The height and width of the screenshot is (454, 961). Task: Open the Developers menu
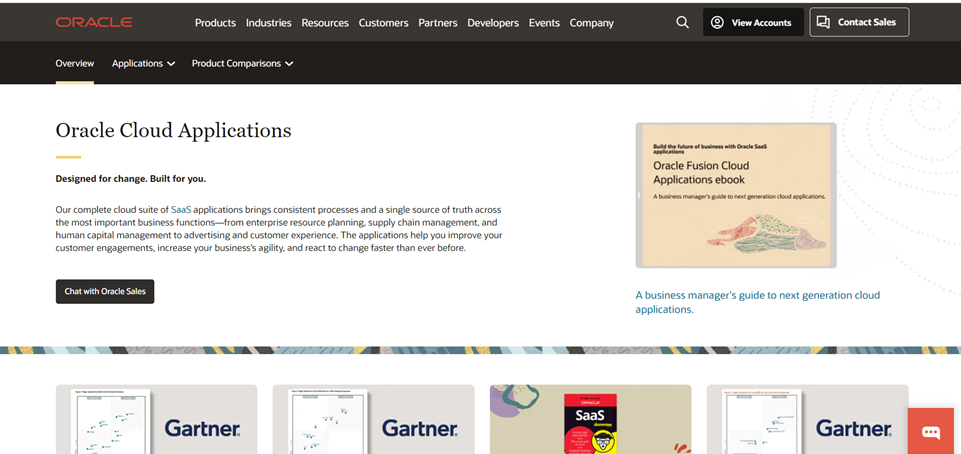point(493,23)
